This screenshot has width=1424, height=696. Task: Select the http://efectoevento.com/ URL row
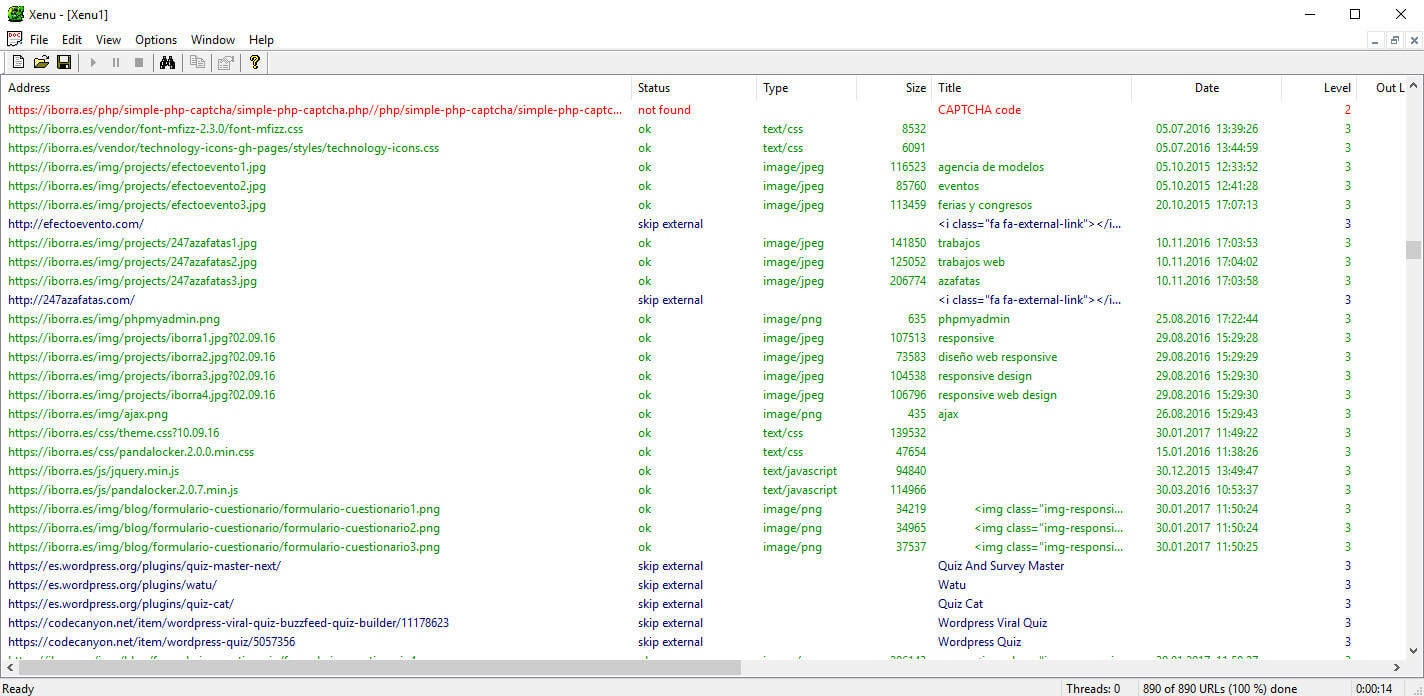click(76, 224)
